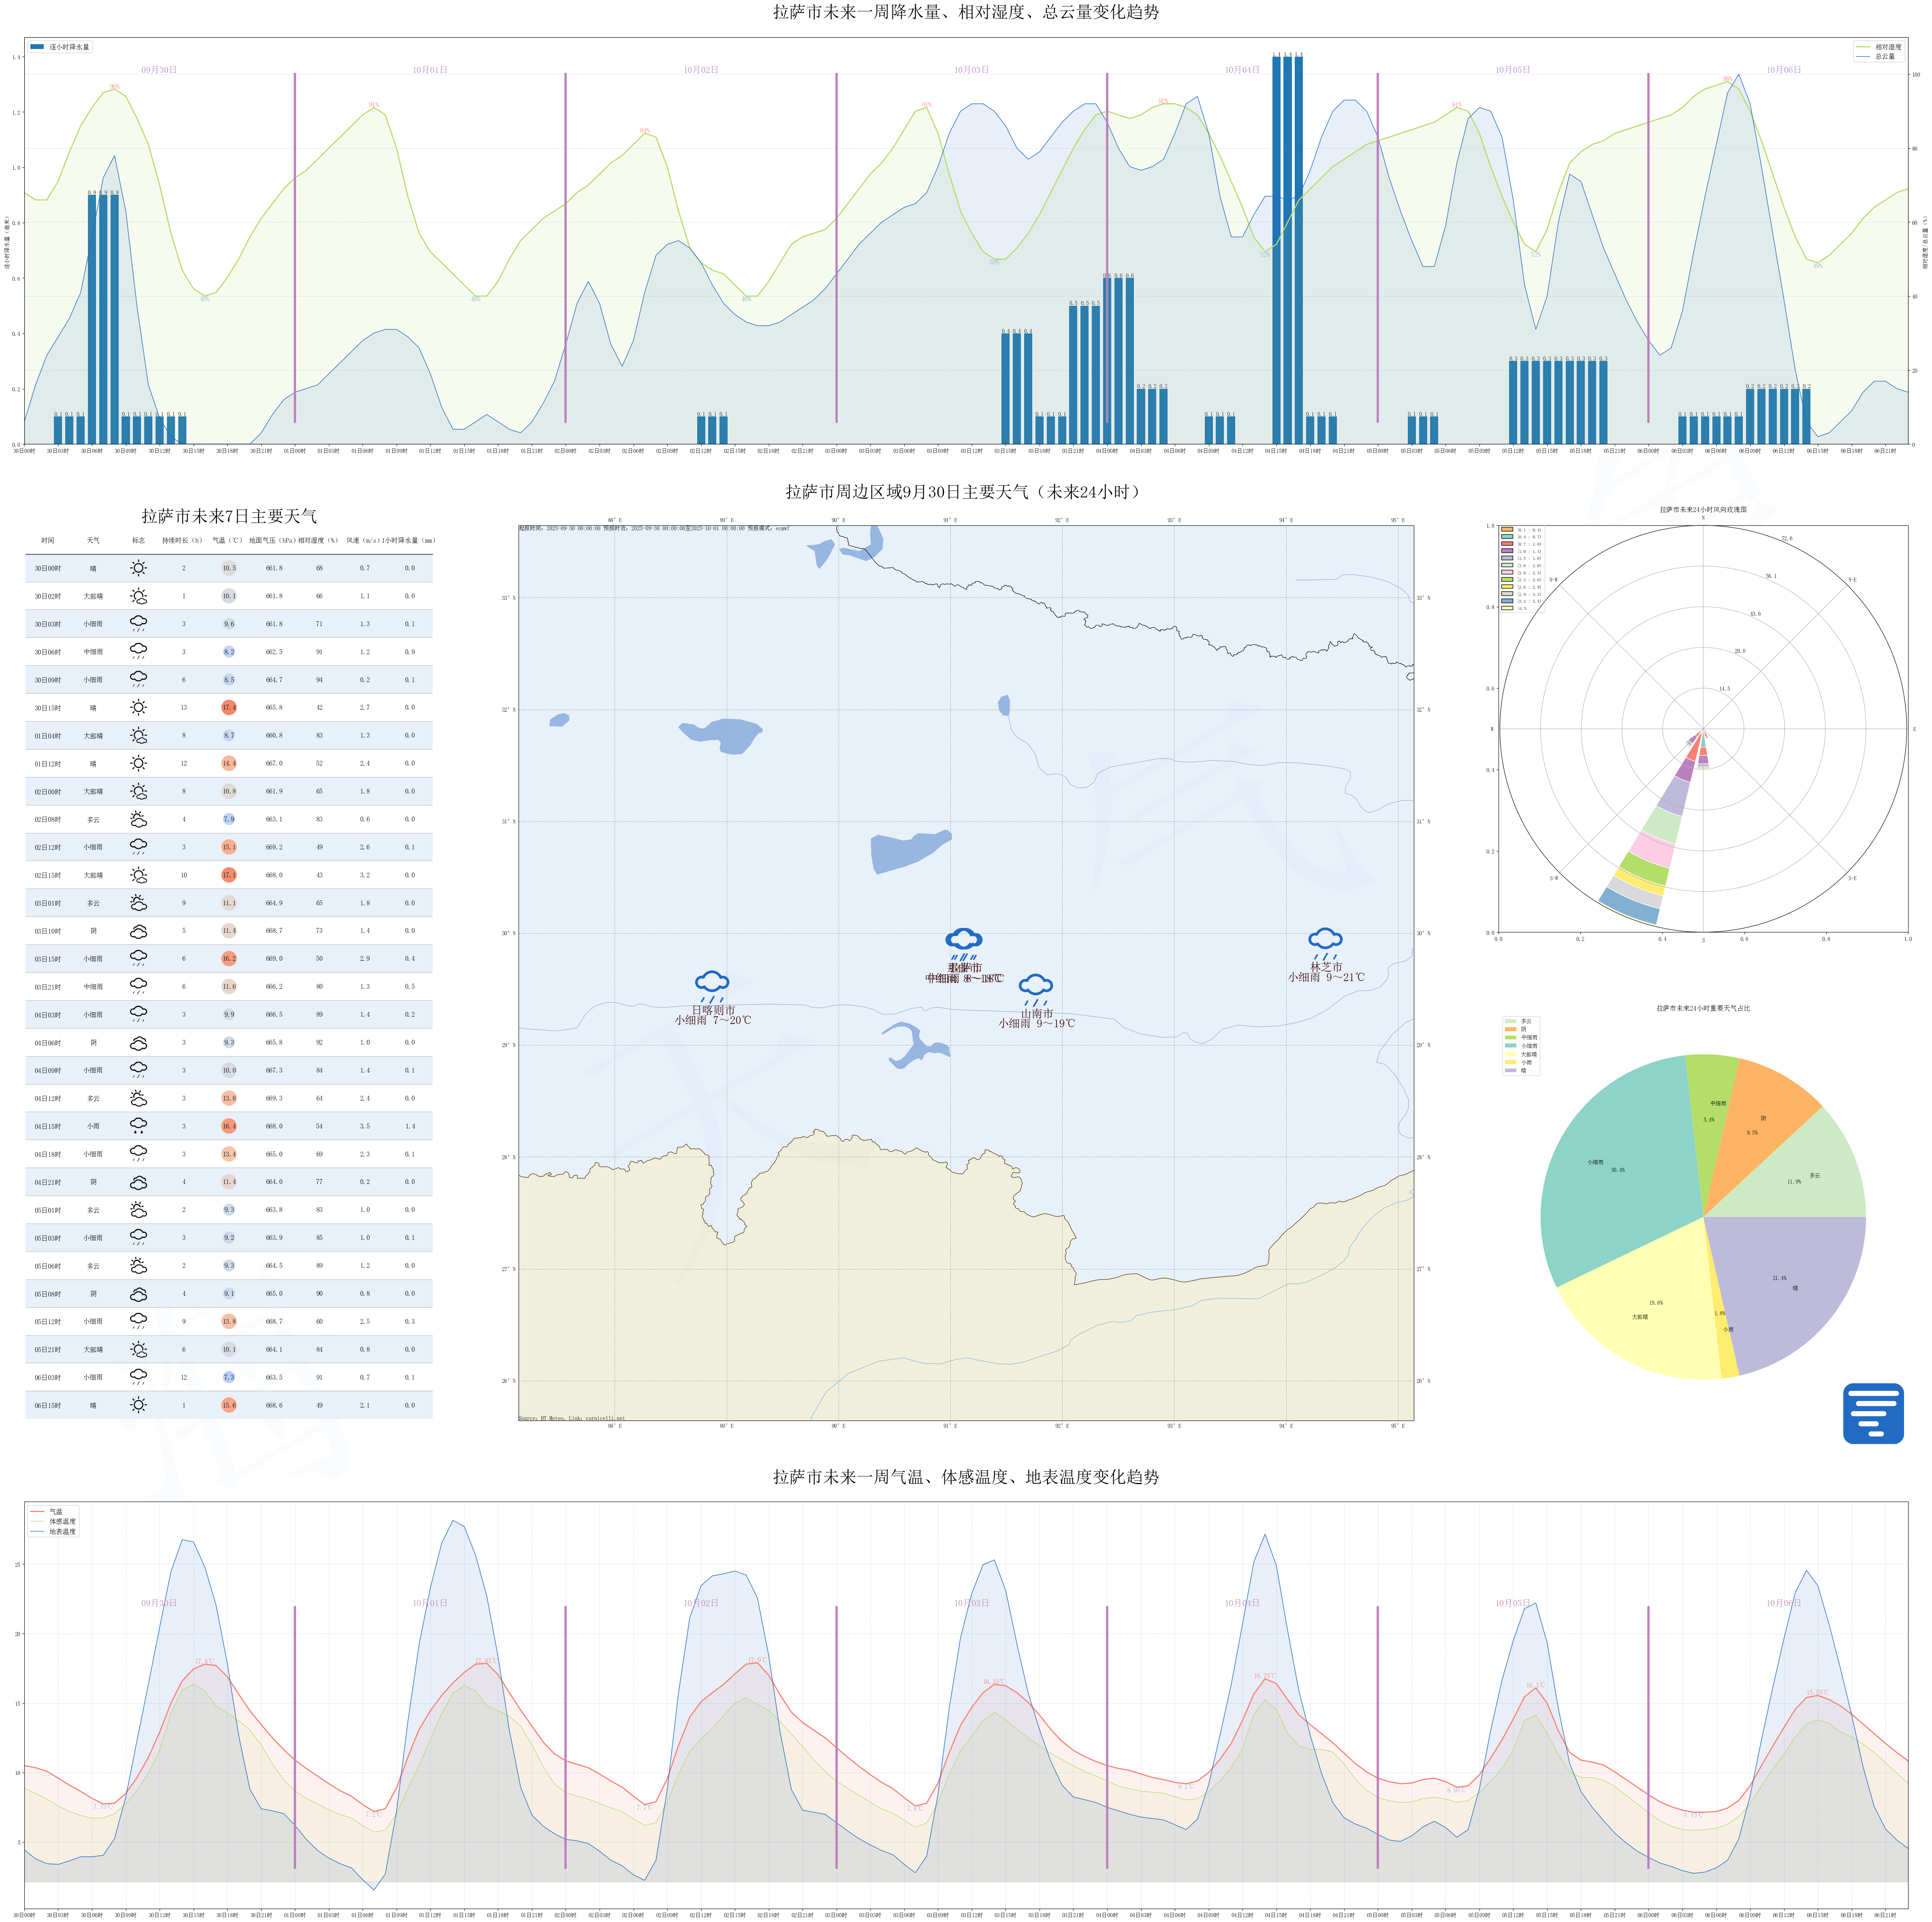Click the 林芝市 小细雨 9~21℃ label on the map
Image resolution: width=1932 pixels, height=1922 pixels.
pyautogui.click(x=1326, y=972)
